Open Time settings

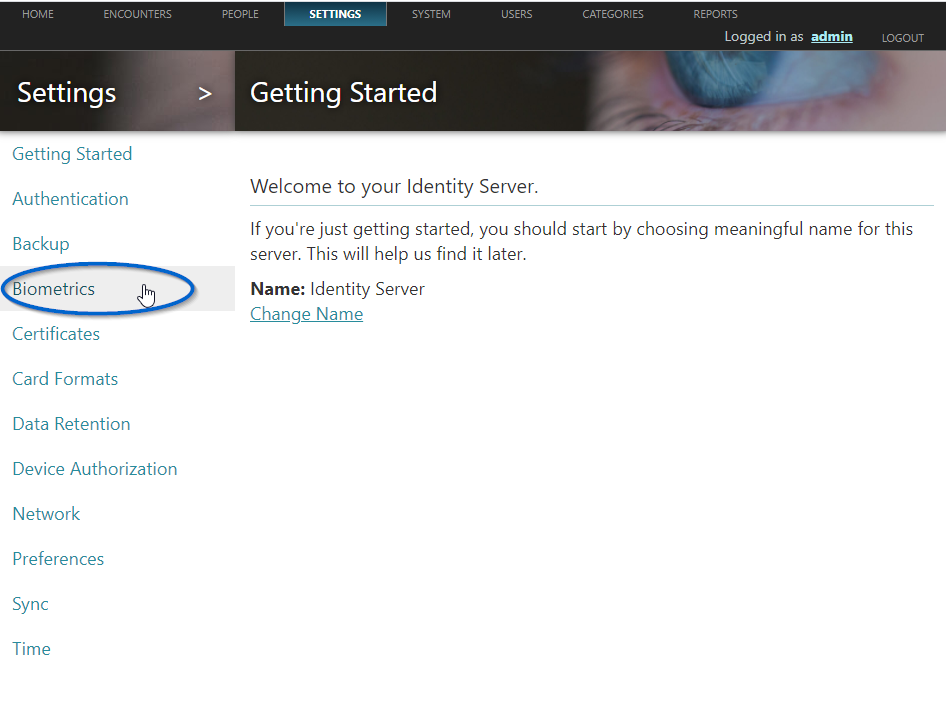tap(31, 649)
